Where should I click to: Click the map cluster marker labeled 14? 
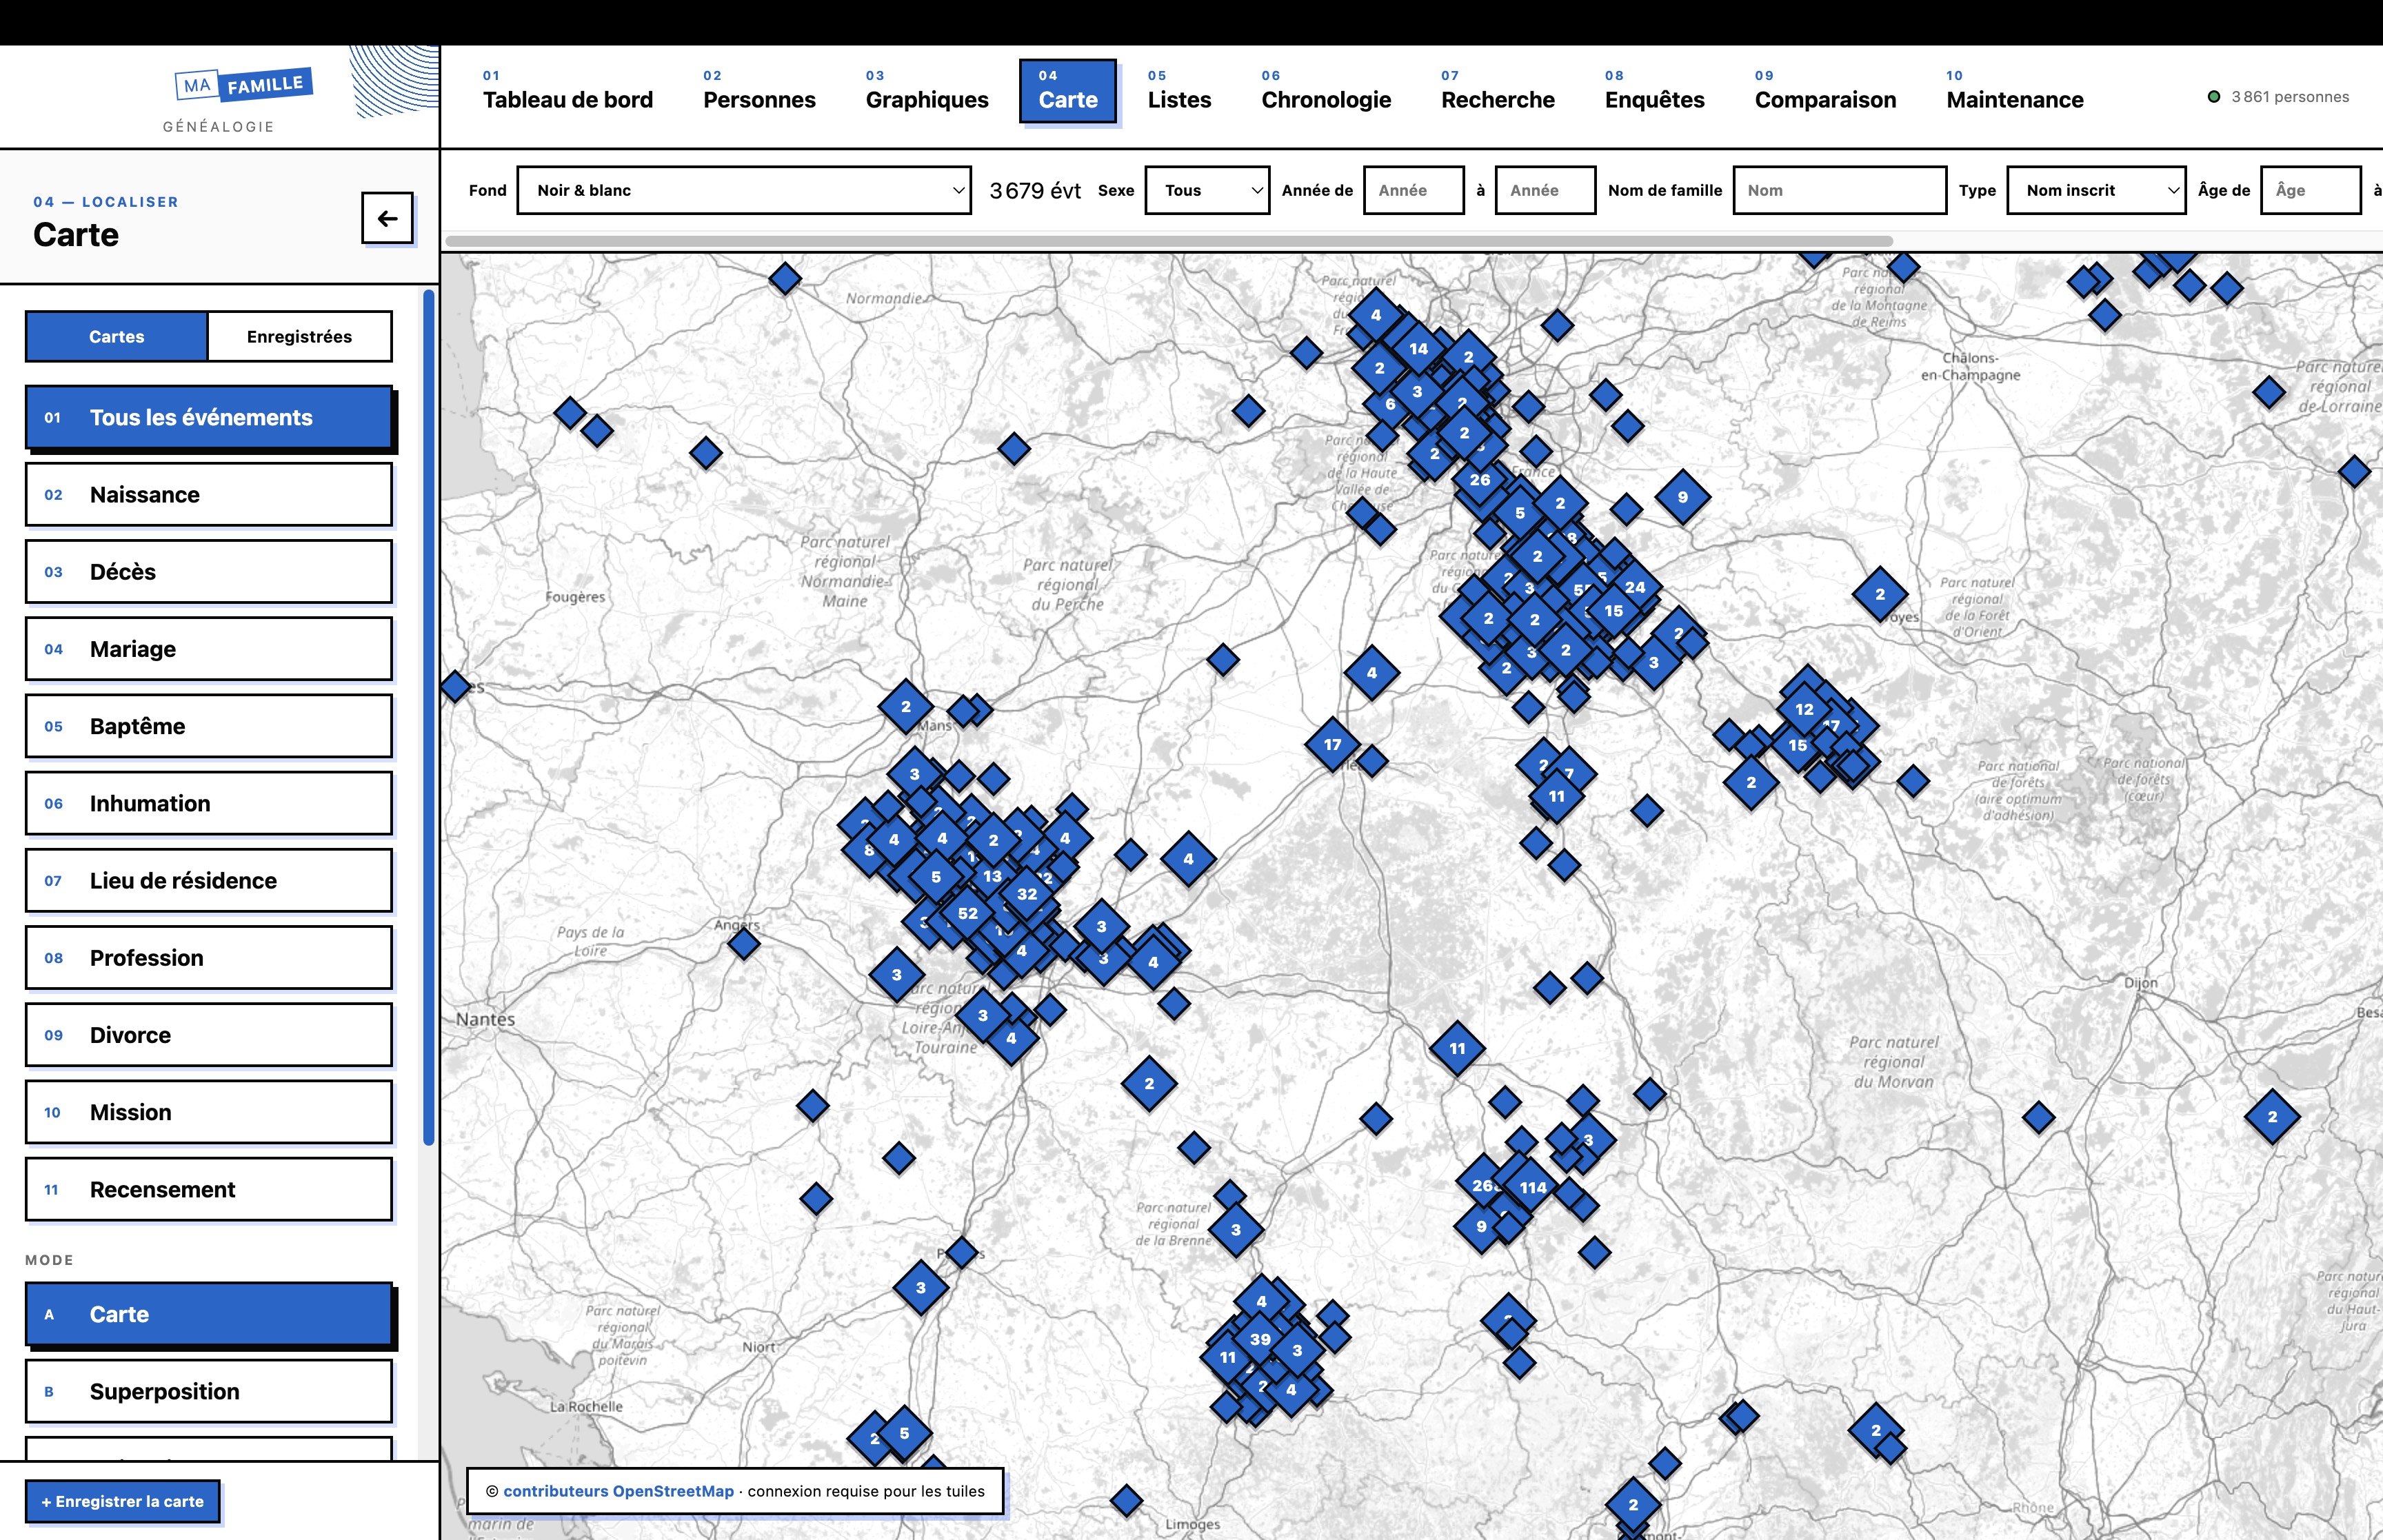(1418, 349)
